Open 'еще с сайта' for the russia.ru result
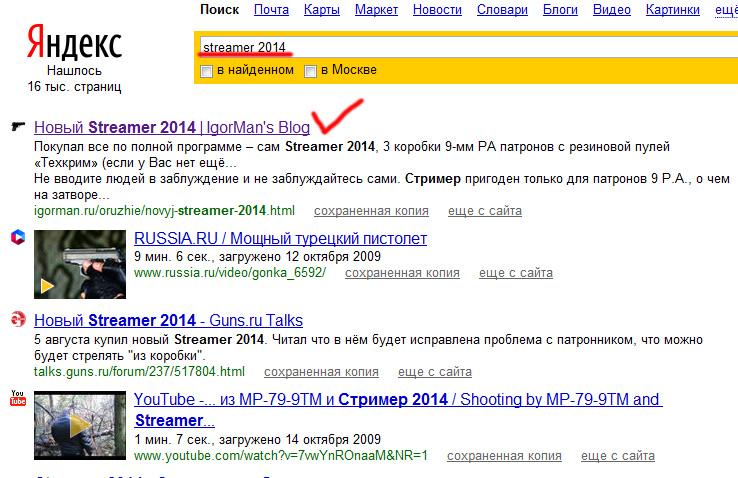The height and width of the screenshot is (478, 738). coord(516,273)
